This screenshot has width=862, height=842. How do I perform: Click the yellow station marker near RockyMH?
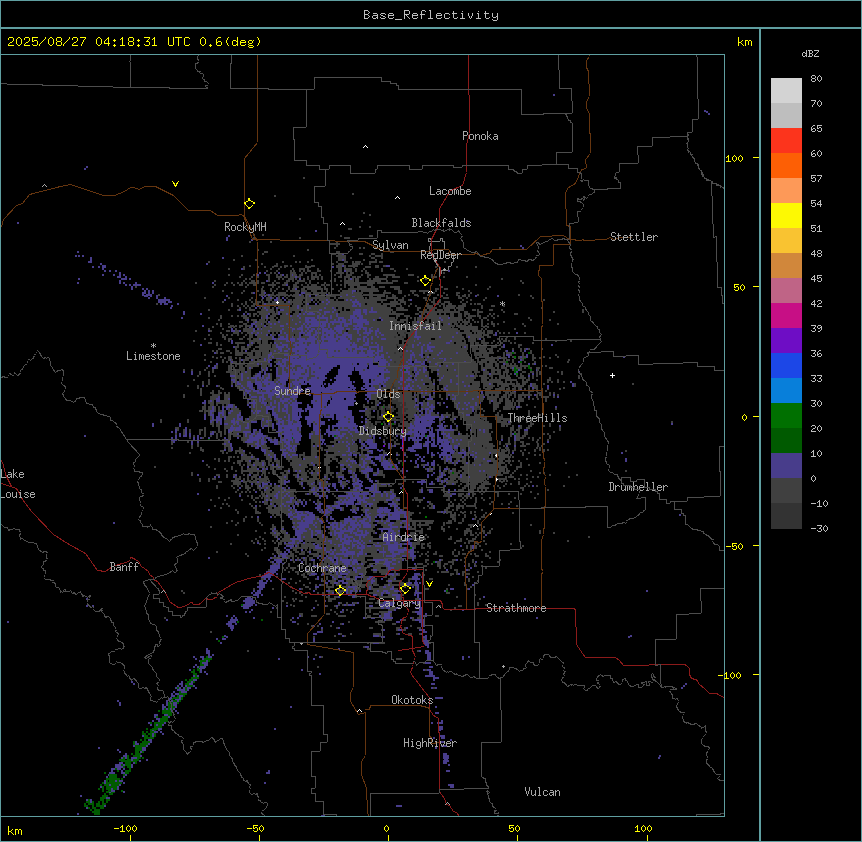[x=250, y=204]
